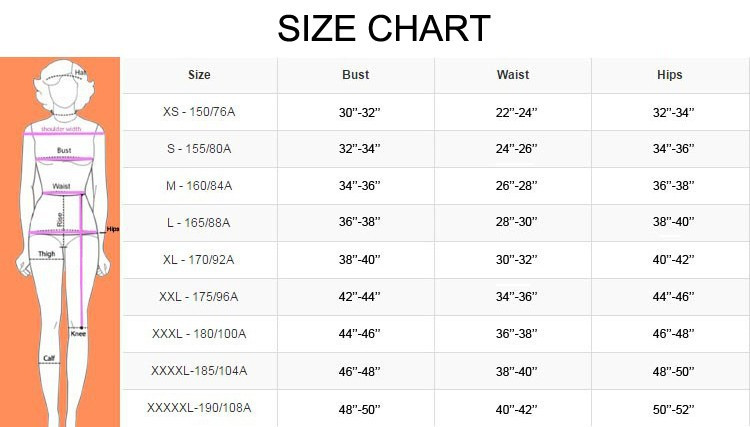
Task: Select the XL - 170/92A size label
Action: (x=199, y=260)
